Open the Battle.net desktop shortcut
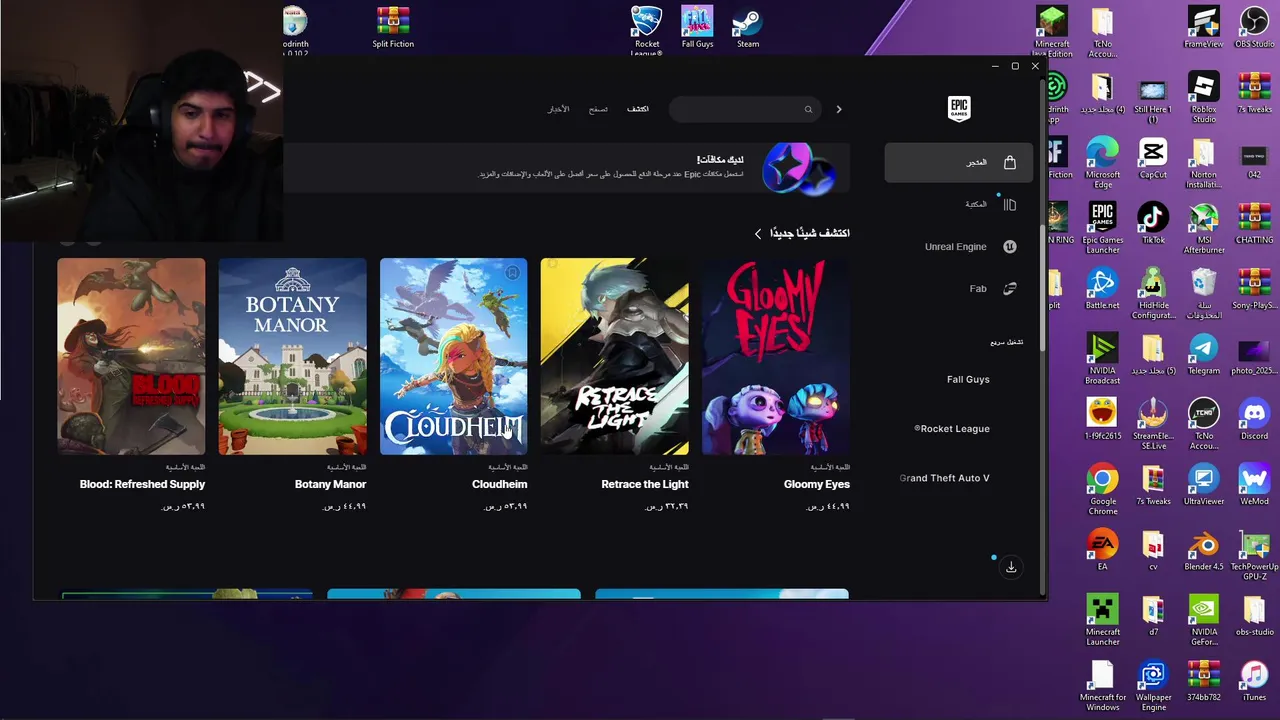 coord(1103,288)
